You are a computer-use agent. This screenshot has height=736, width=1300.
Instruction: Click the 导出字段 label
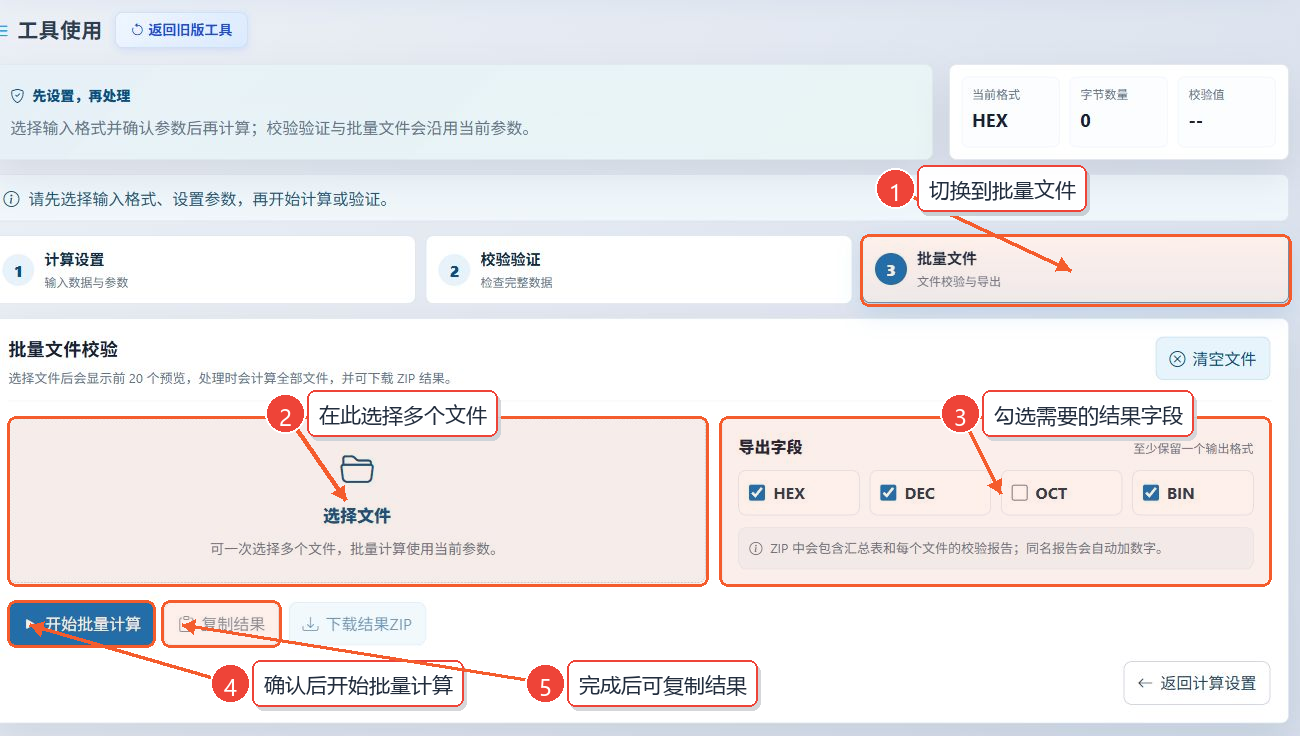point(770,448)
